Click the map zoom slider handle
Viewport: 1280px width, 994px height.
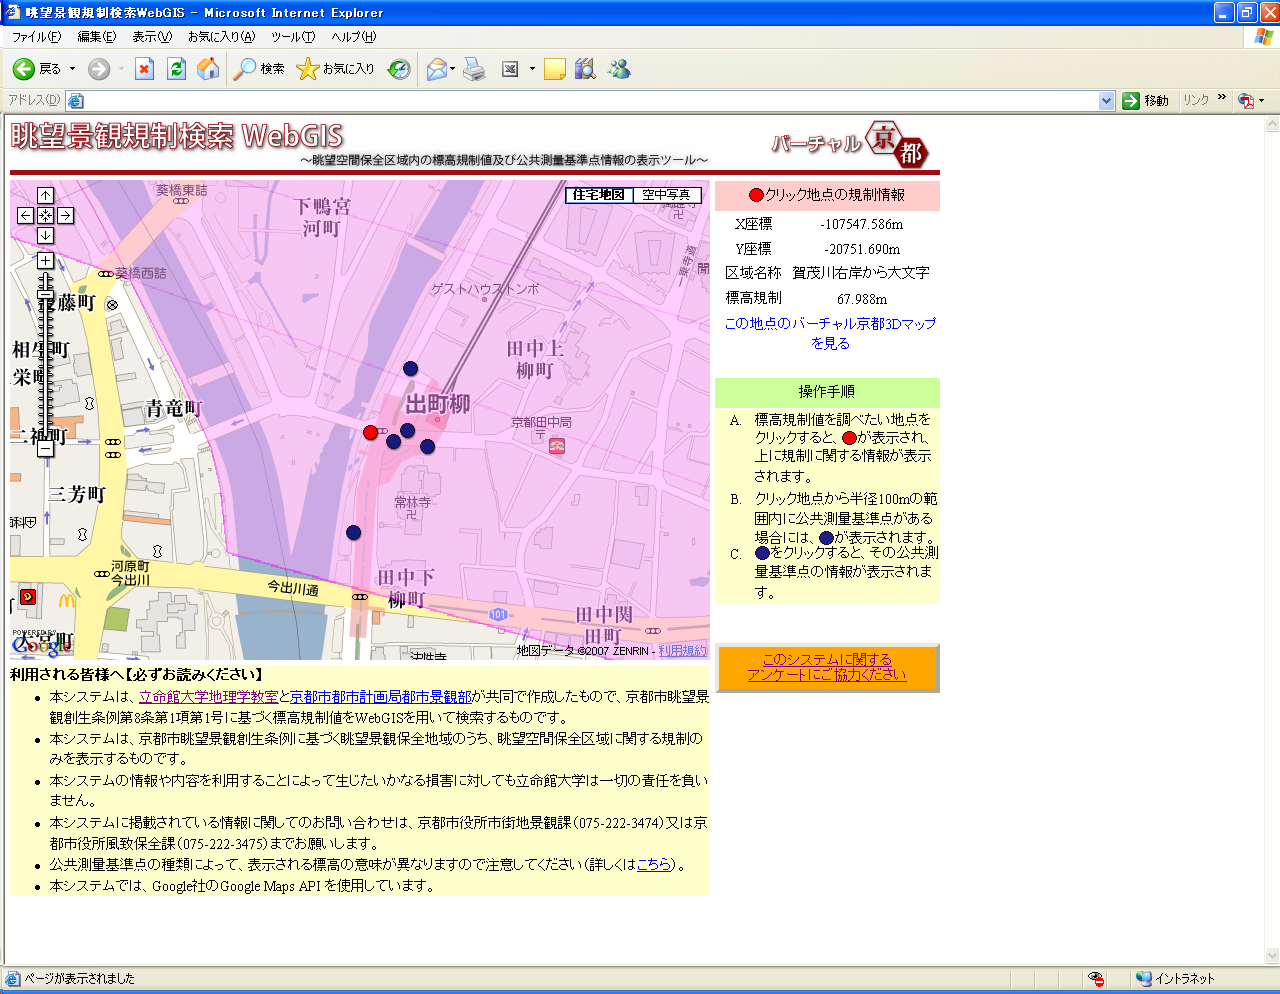tap(45, 292)
